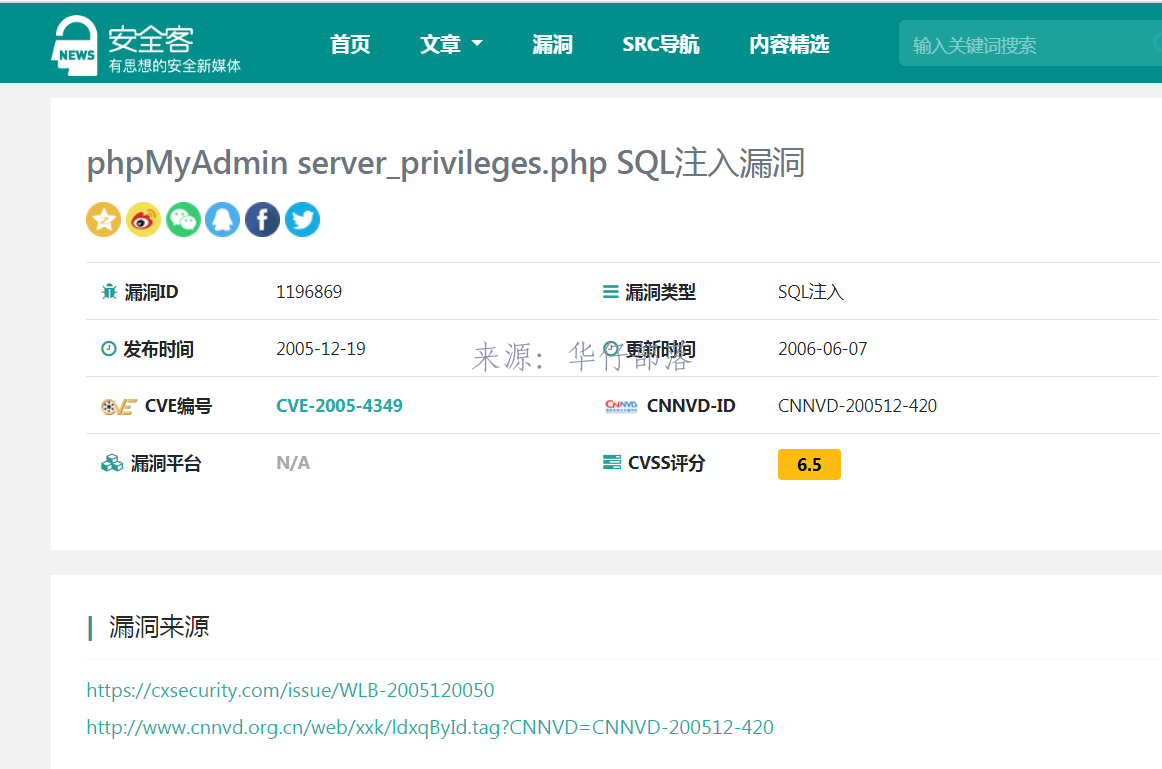
Task: Open the 文章 menu
Action: [x=440, y=44]
